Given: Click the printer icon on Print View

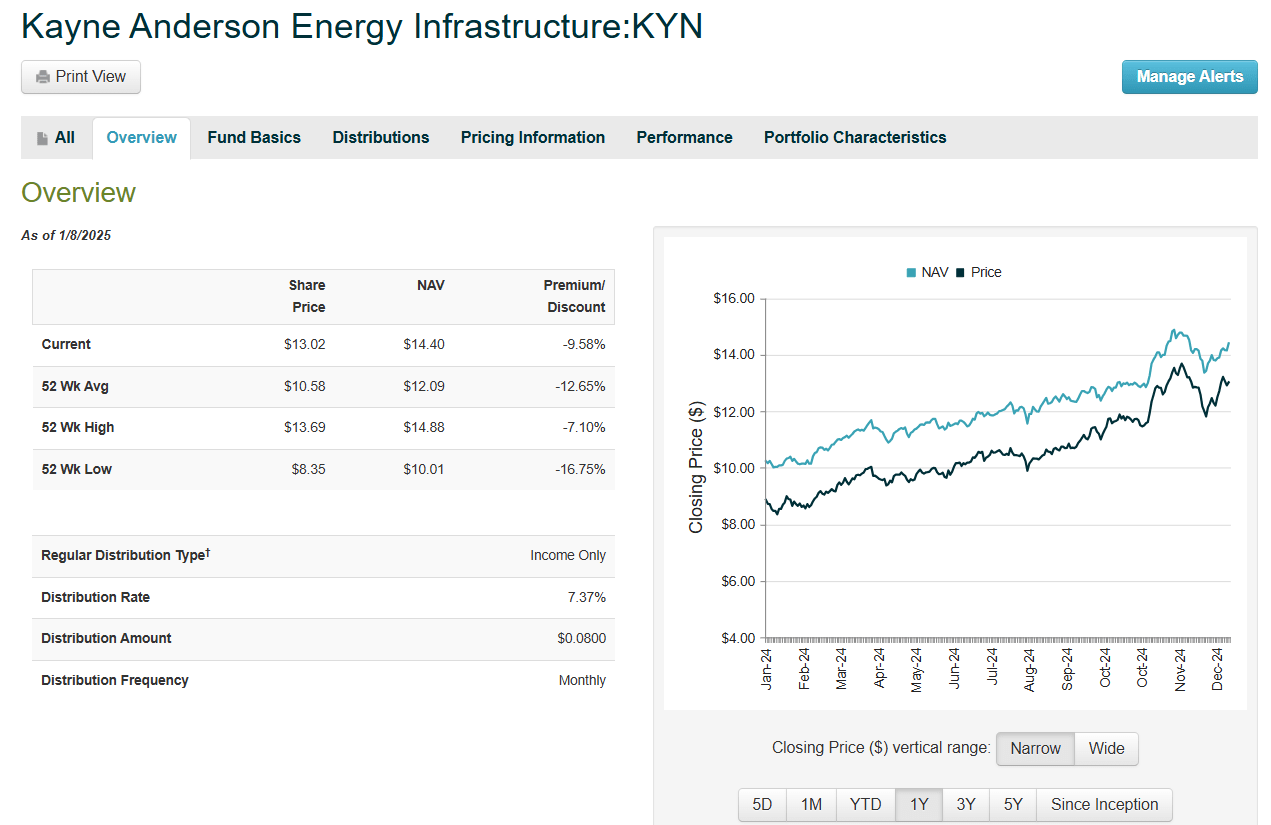Looking at the screenshot, I should (44, 76).
